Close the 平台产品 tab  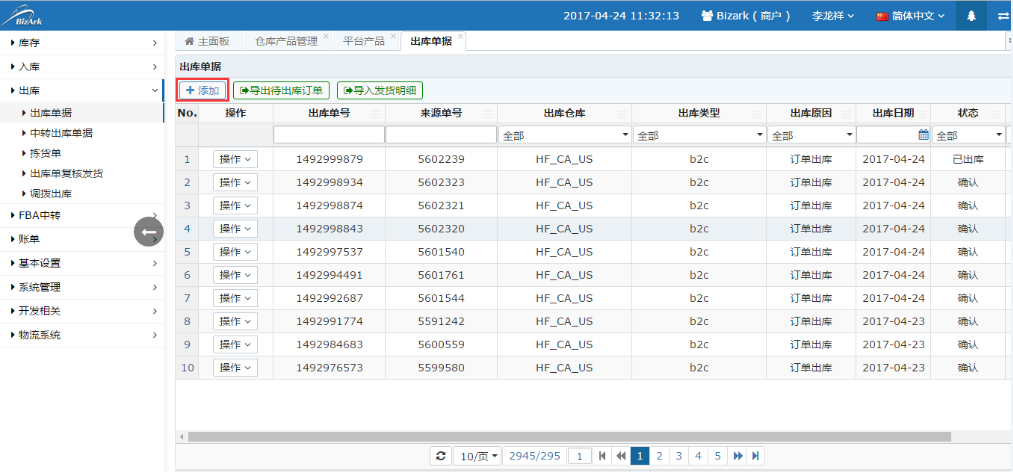392,36
